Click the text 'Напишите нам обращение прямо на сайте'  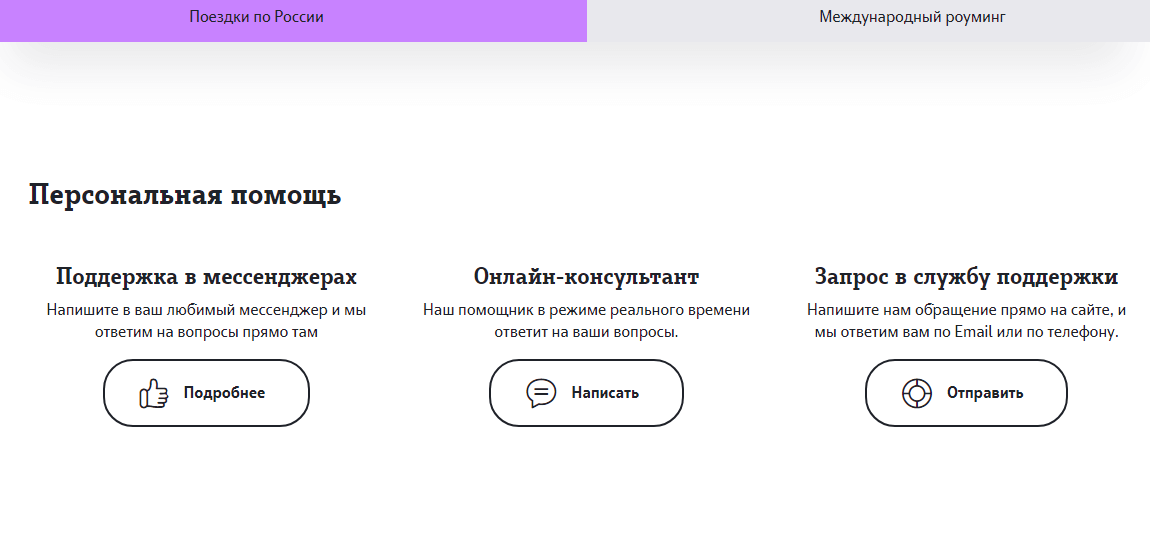click(958, 310)
